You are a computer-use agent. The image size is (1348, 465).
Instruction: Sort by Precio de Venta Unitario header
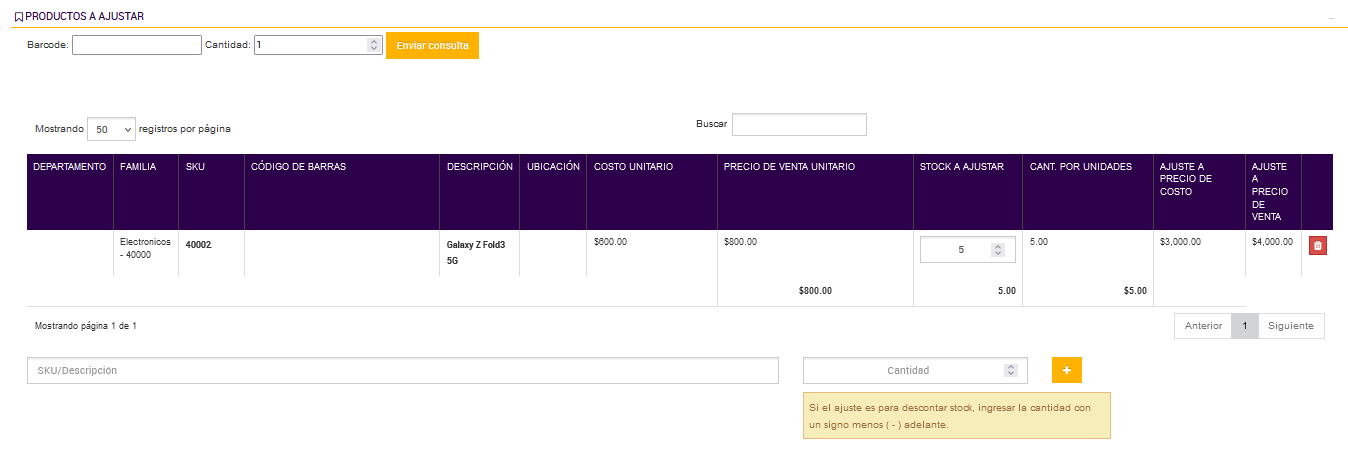[x=789, y=167]
